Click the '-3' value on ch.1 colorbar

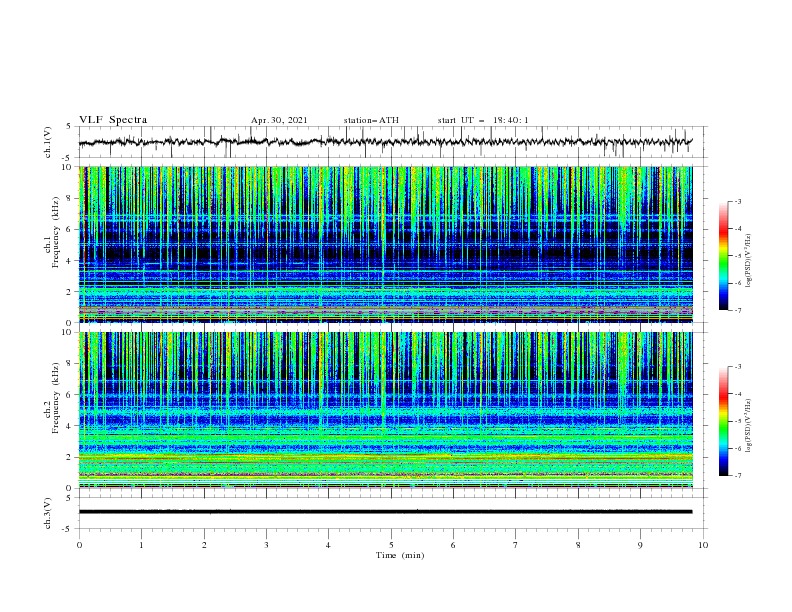[737, 201]
